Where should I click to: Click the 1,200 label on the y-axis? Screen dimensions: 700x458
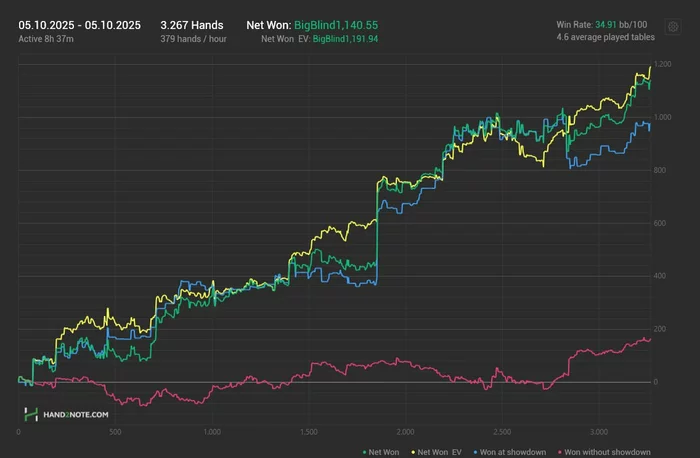click(x=664, y=65)
